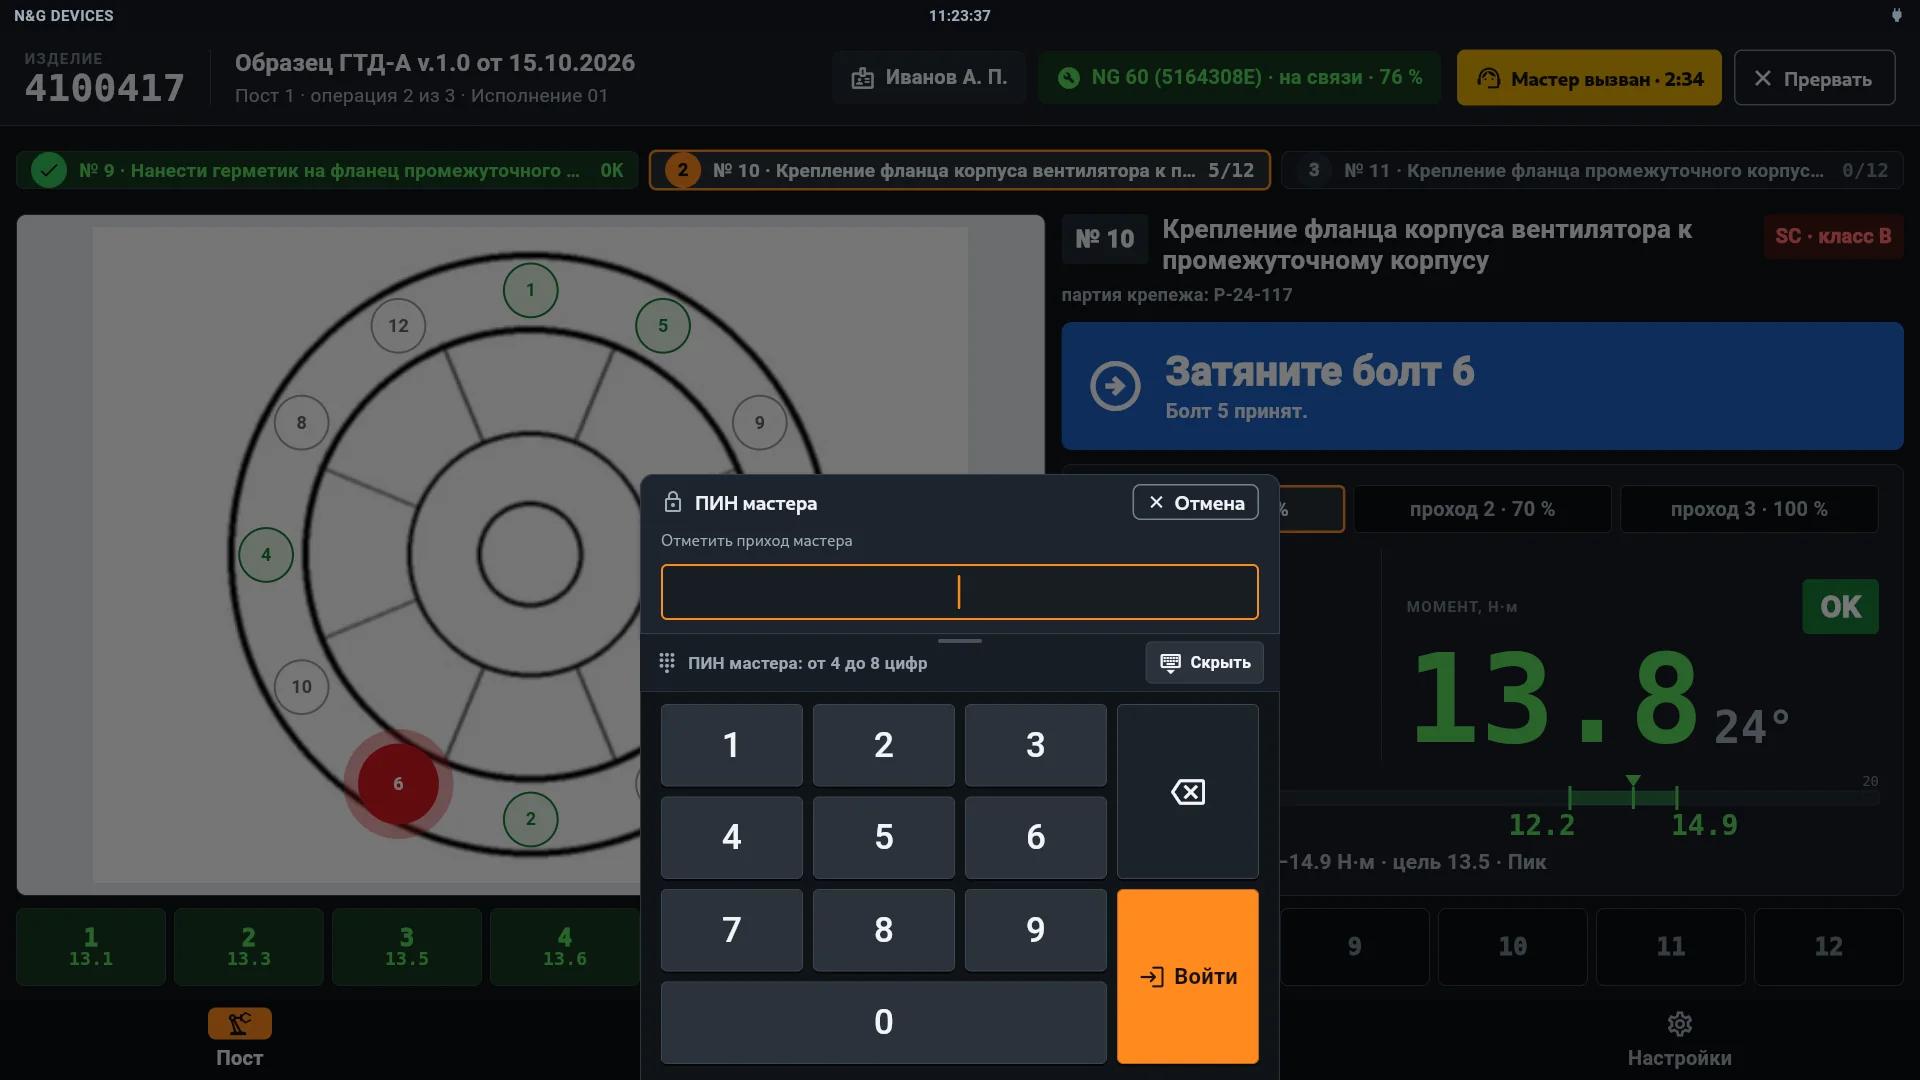
Task: Click the NG 60 tool connection status
Action: click(1239, 78)
